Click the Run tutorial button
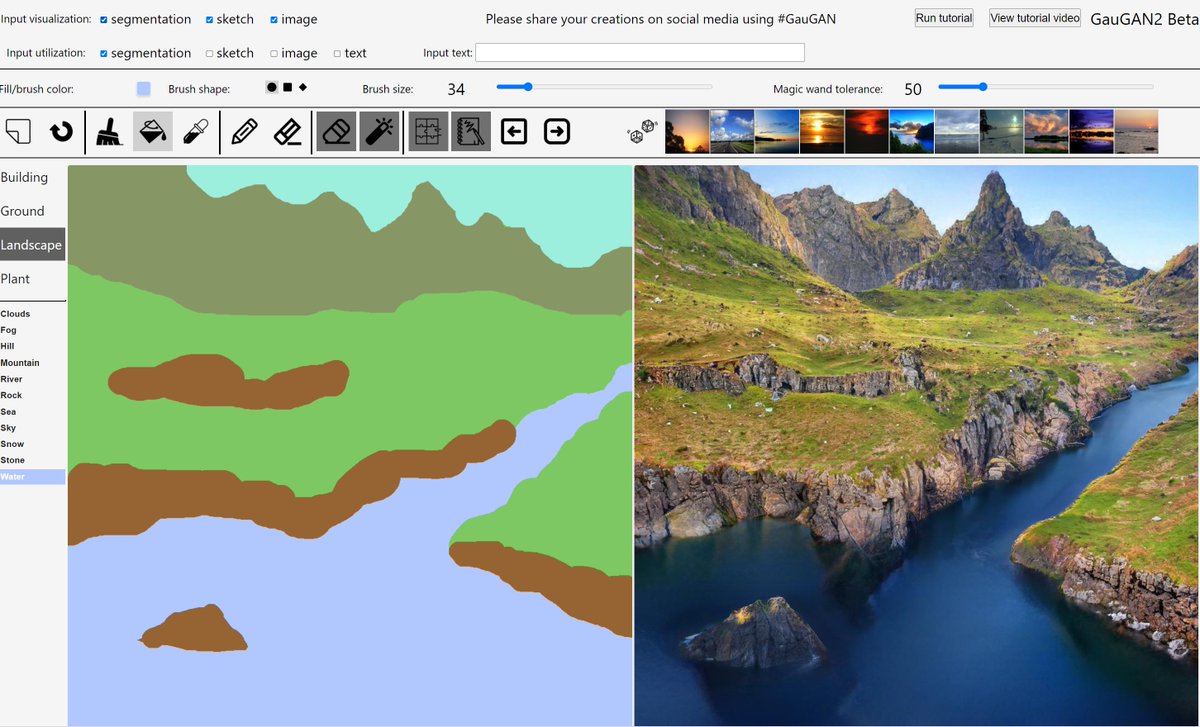The width and height of the screenshot is (1200, 727). [944, 18]
